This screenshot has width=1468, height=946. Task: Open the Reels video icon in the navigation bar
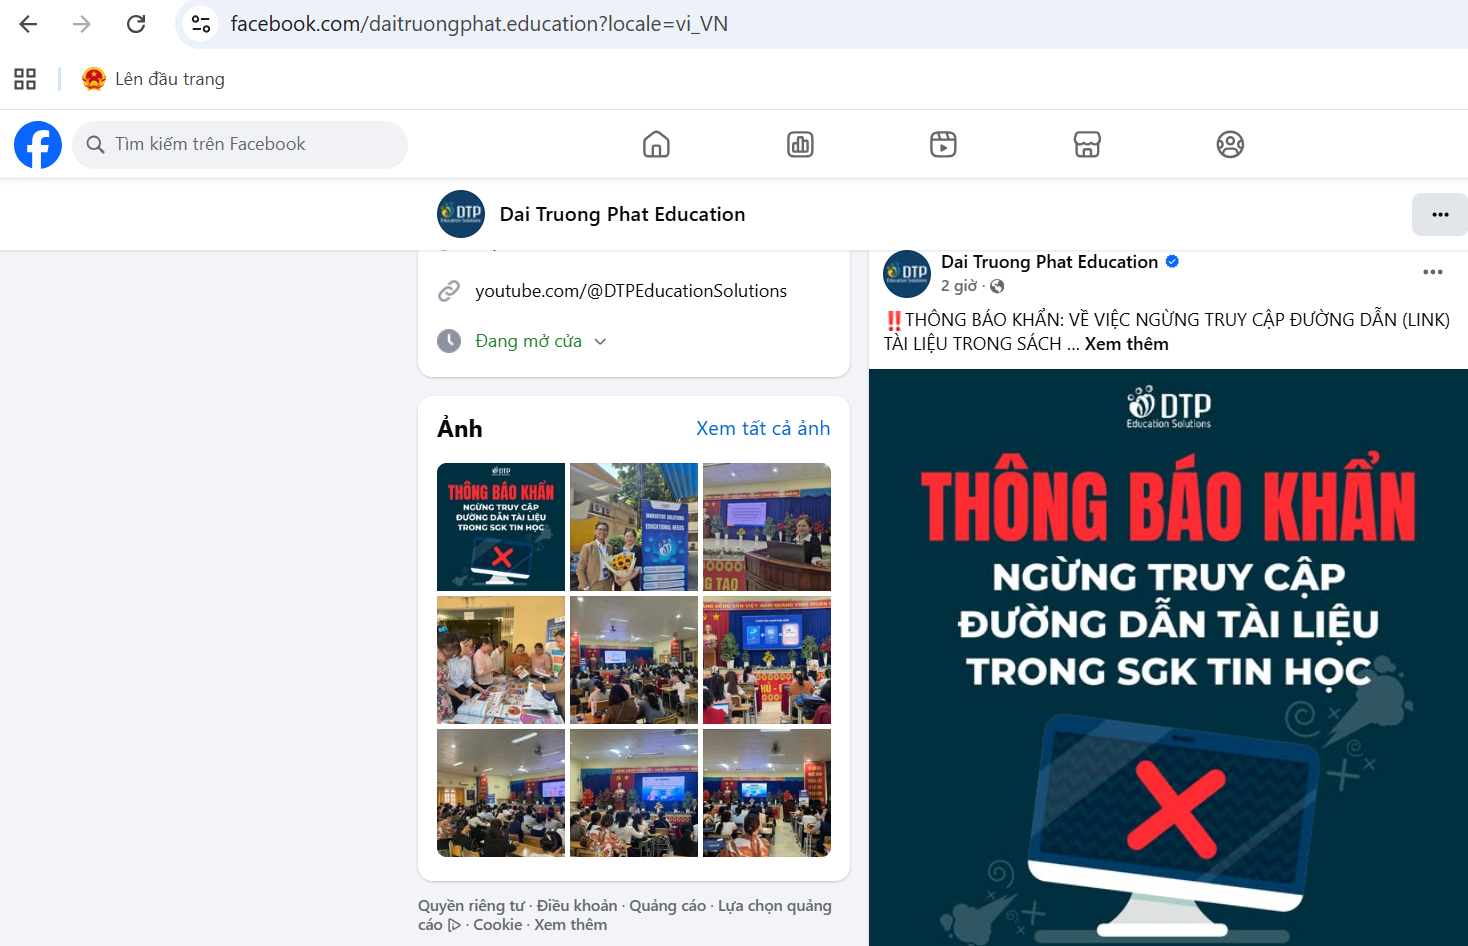tap(943, 145)
